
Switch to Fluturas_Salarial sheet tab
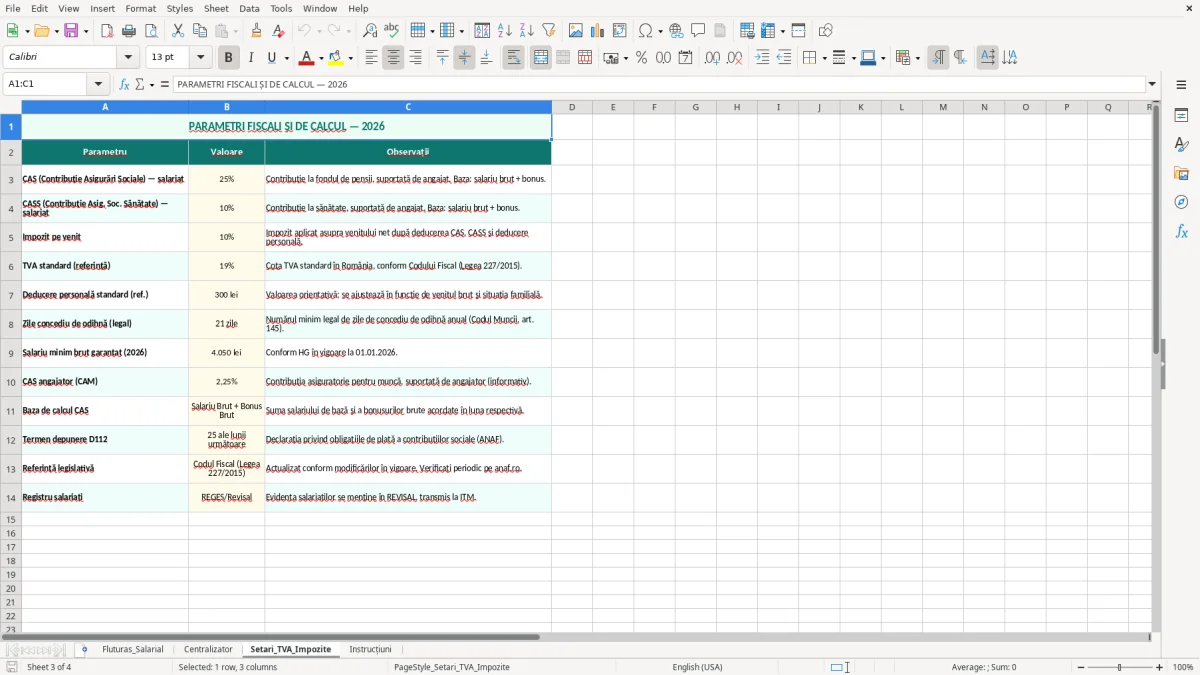(x=132, y=649)
